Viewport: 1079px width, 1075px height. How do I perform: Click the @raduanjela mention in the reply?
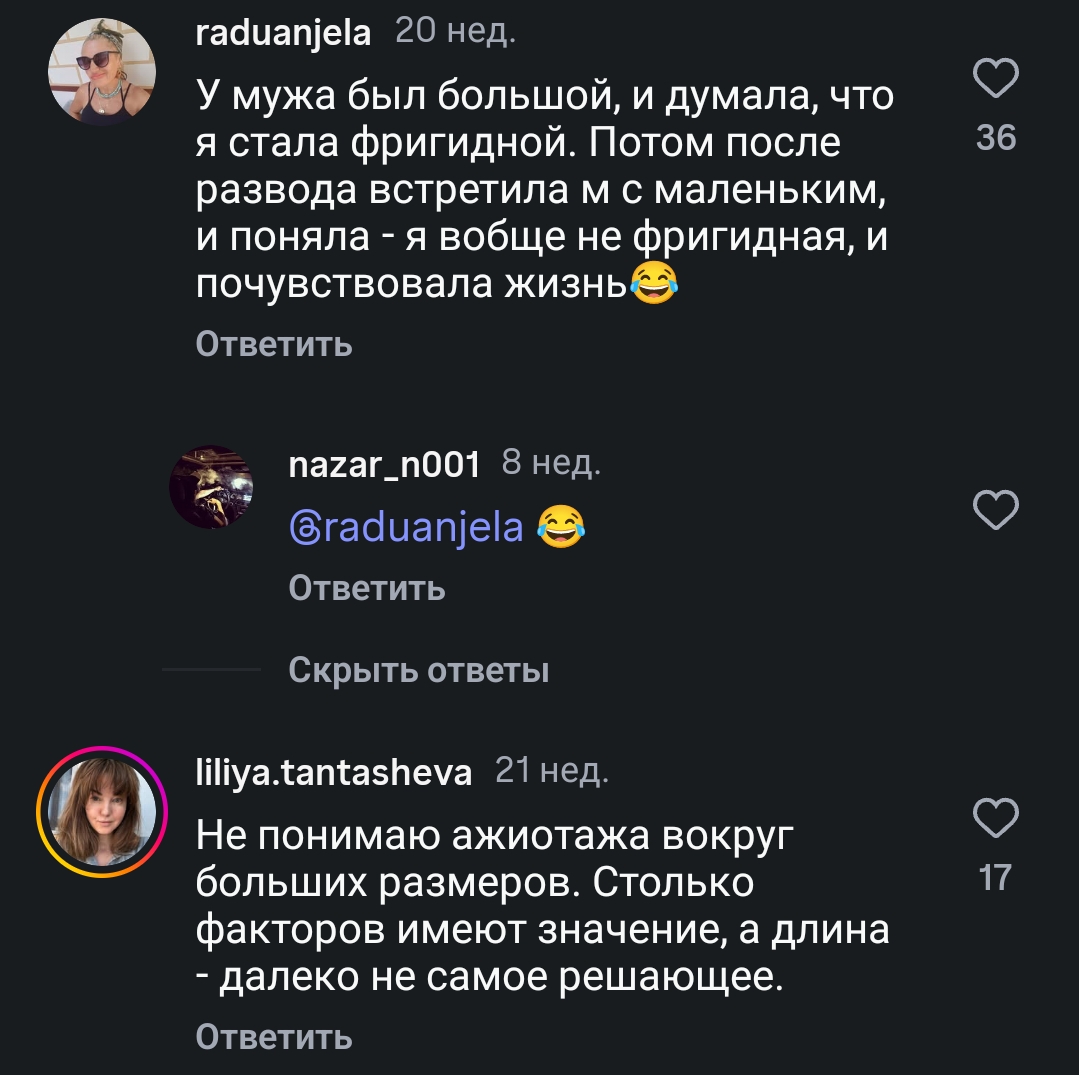point(406,526)
